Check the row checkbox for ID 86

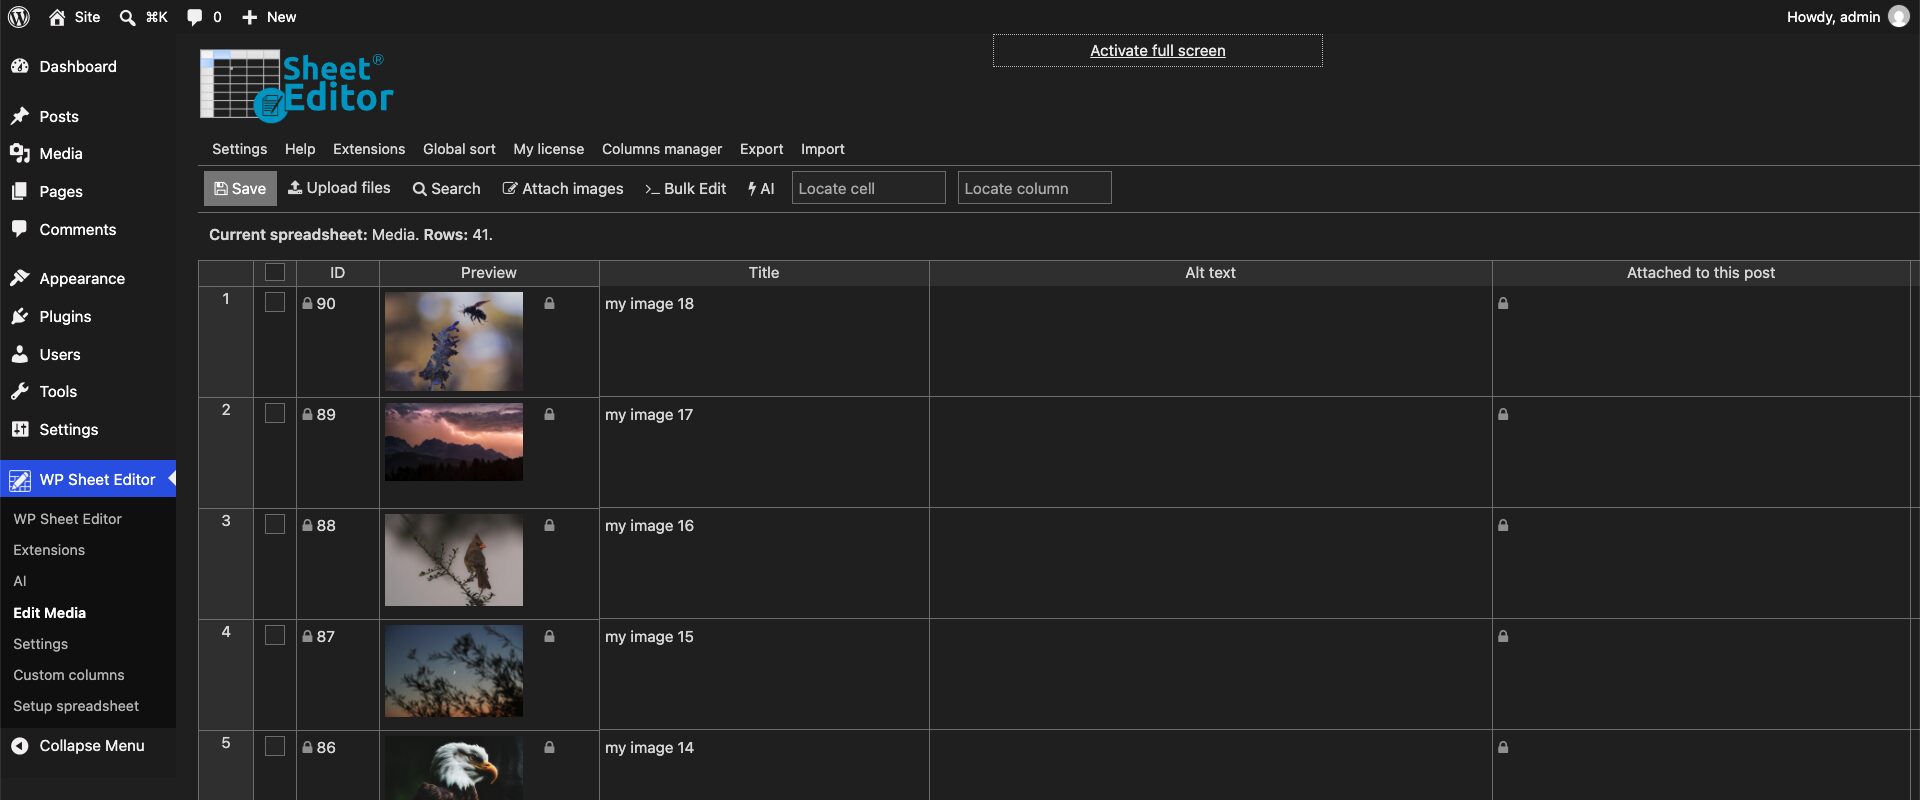click(275, 746)
